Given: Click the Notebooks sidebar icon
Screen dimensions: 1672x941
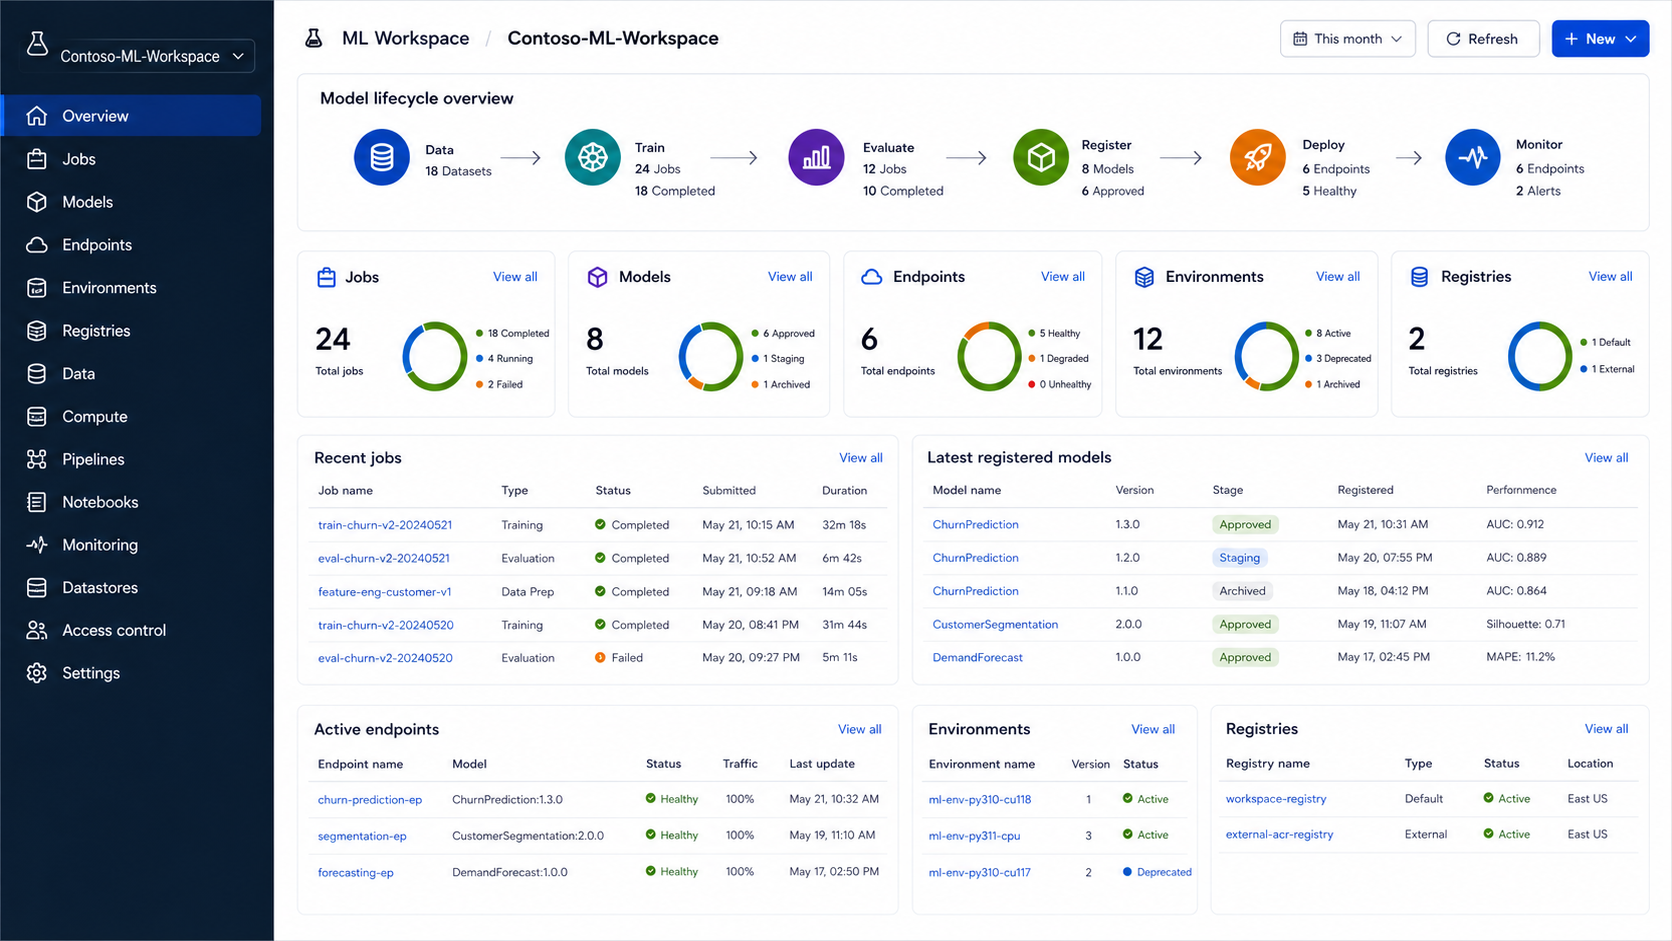Looking at the screenshot, I should coord(37,502).
